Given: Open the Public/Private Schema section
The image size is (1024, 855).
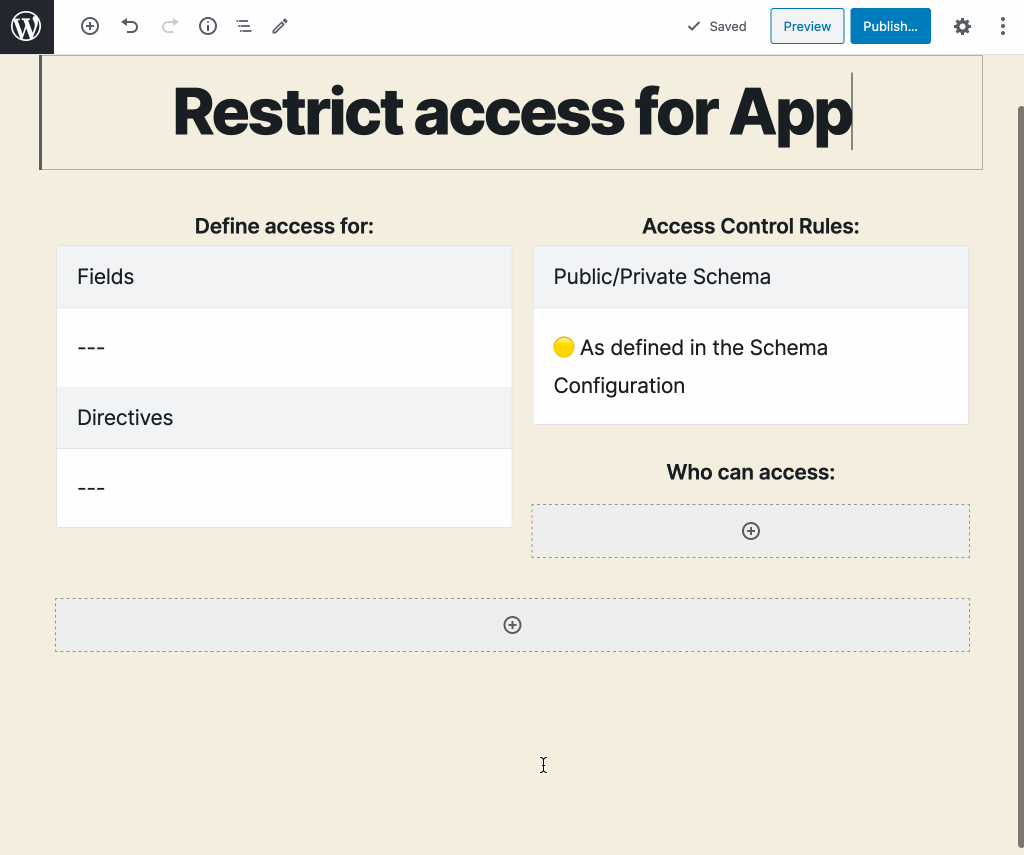Looking at the screenshot, I should (x=750, y=277).
